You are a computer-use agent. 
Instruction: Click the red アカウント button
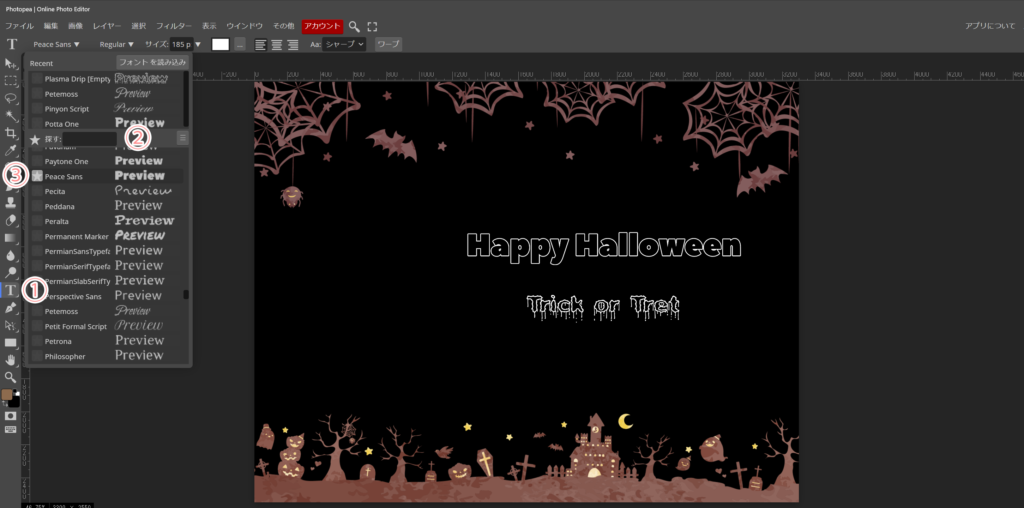click(322, 26)
